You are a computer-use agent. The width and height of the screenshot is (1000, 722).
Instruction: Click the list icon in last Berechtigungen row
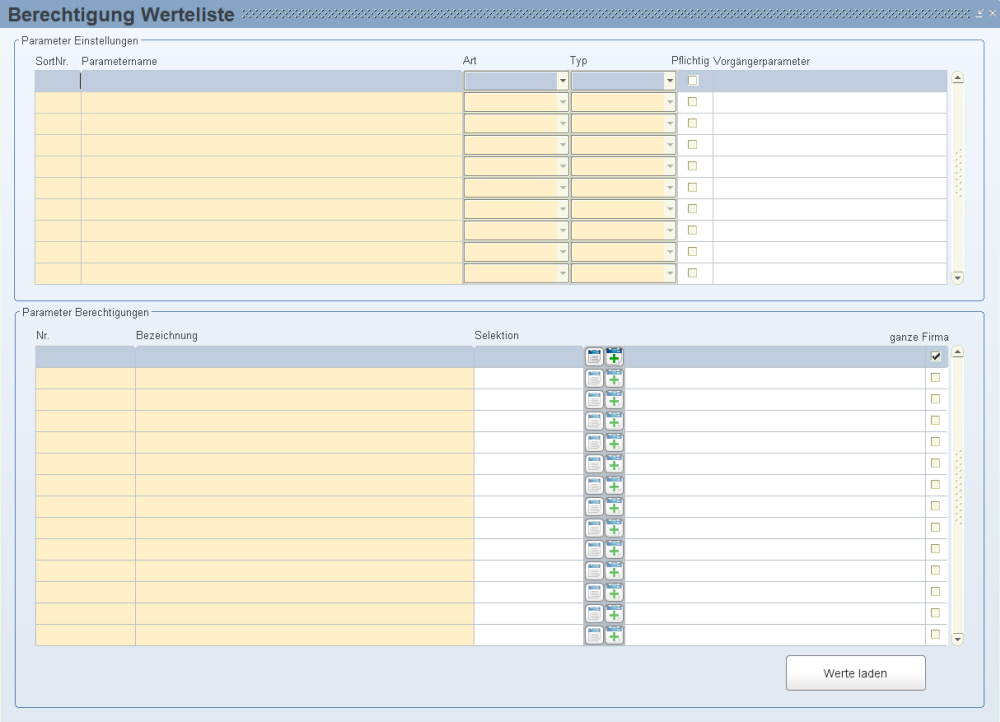click(x=594, y=635)
